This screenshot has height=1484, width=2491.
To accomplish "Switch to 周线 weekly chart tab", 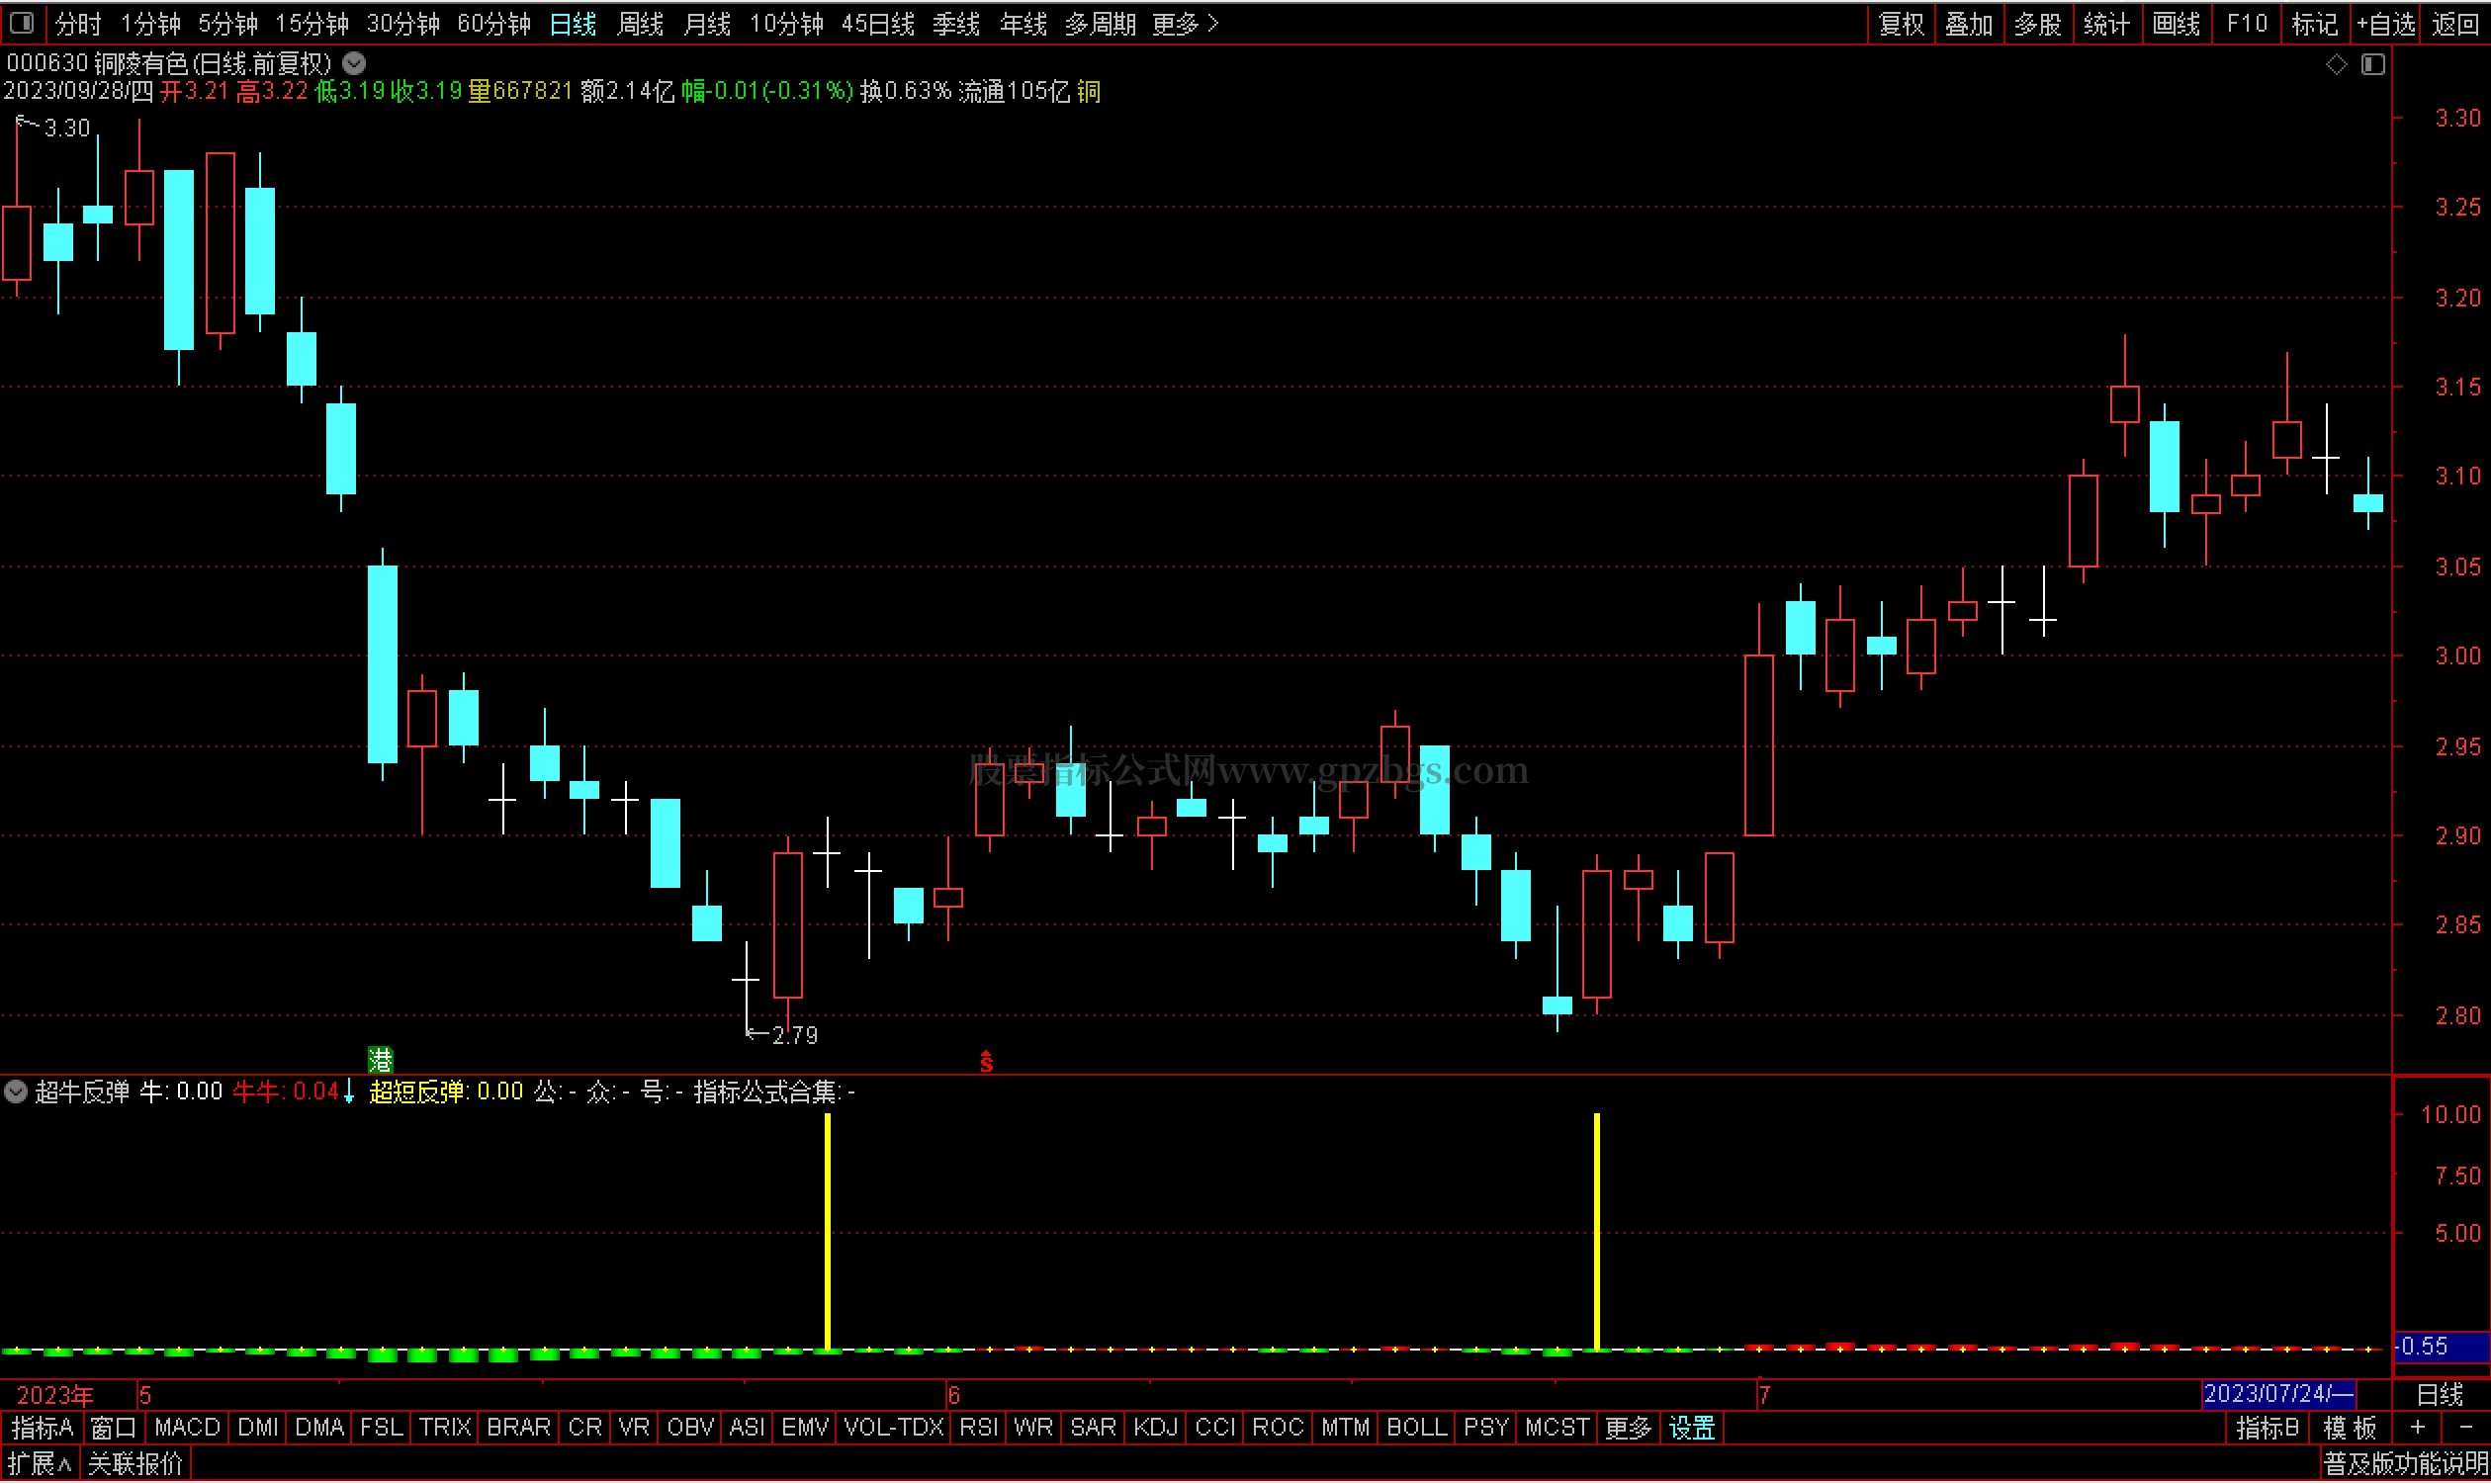I will coord(640,24).
